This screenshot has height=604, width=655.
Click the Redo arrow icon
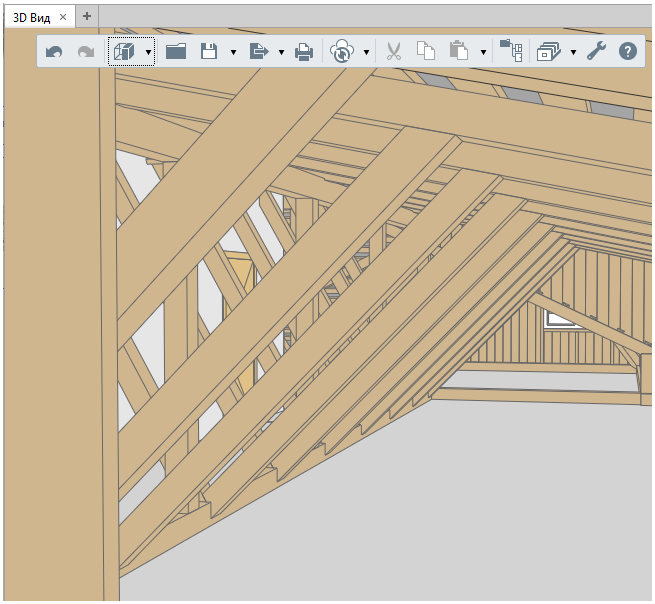86,52
